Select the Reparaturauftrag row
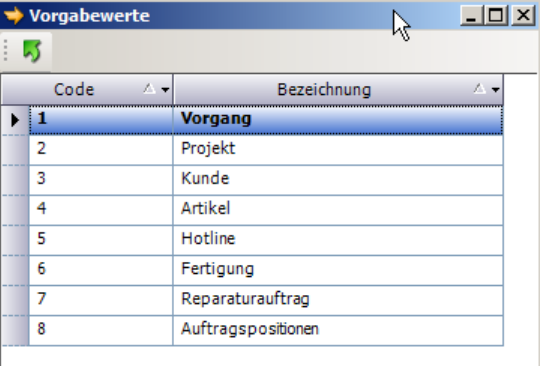The image size is (540, 366). coord(266,300)
